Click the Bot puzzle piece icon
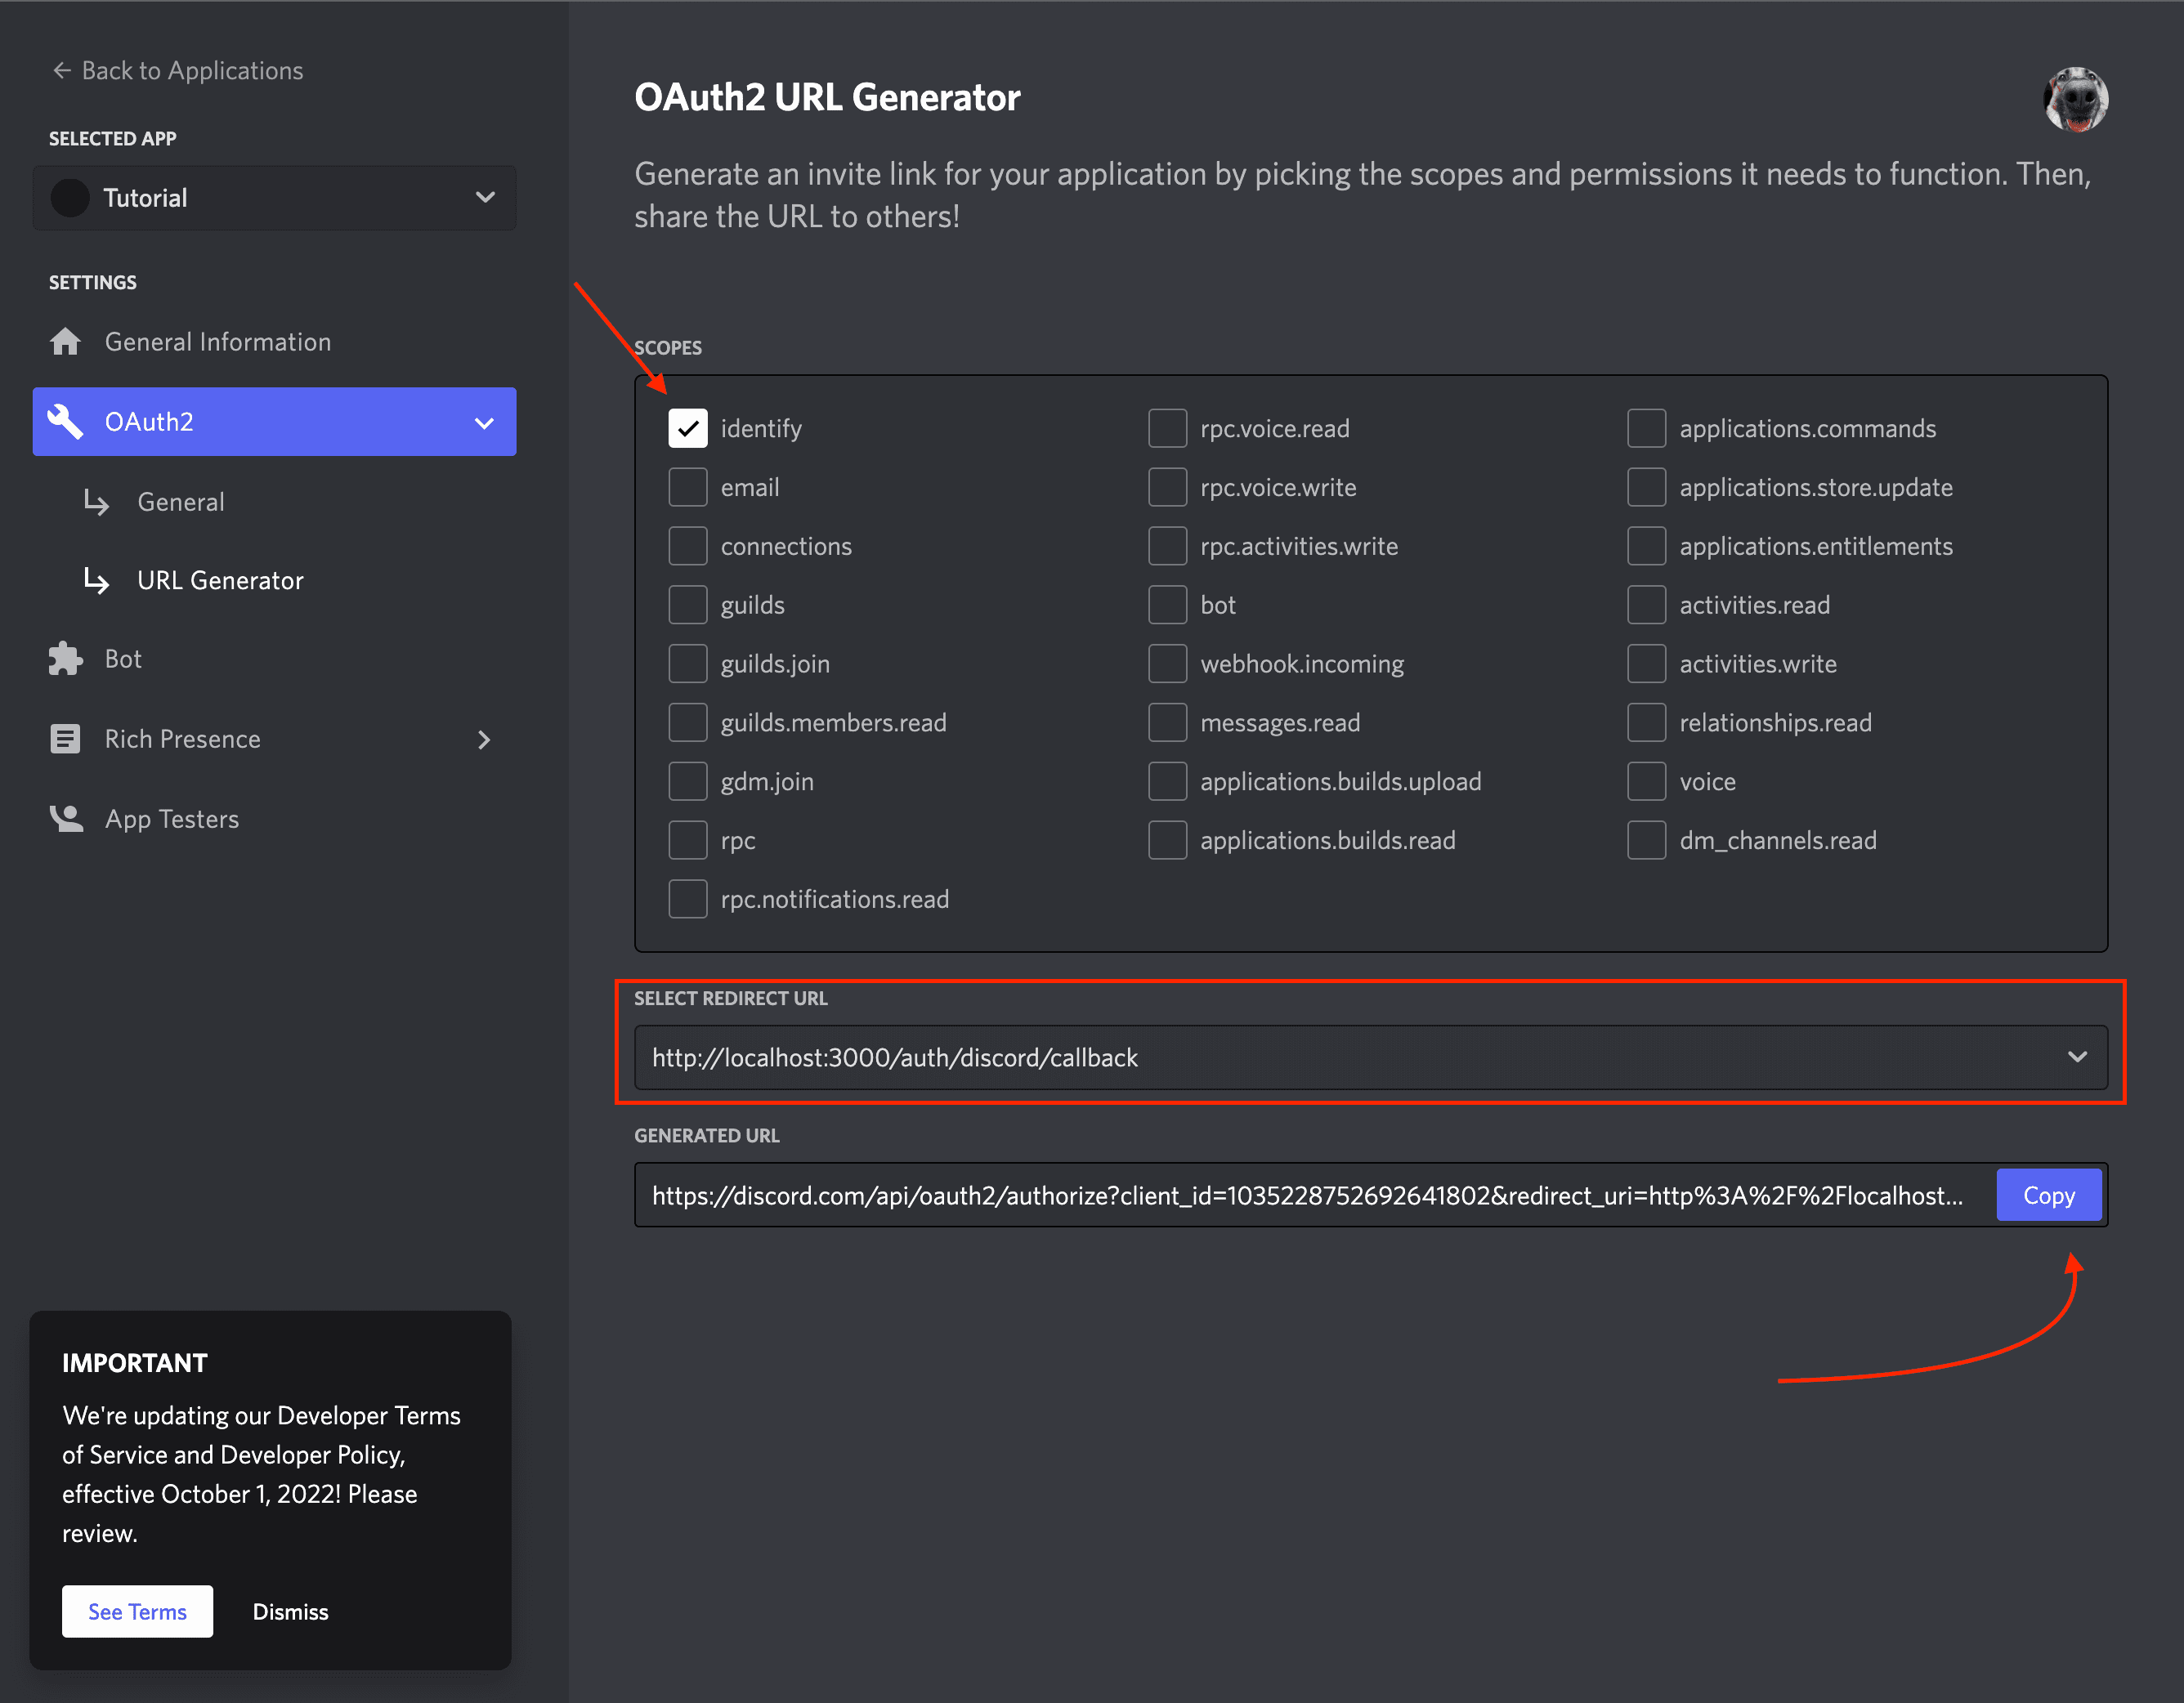This screenshot has width=2184, height=1703. [x=66, y=659]
